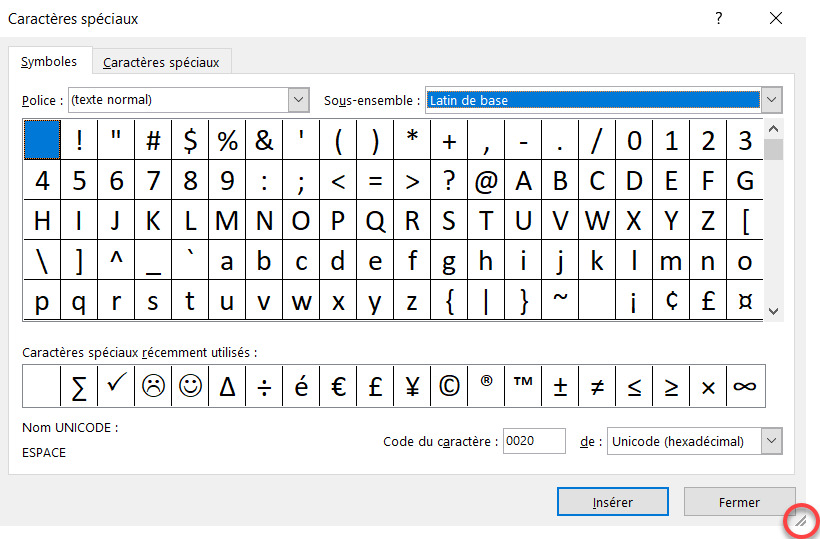
Task: Select the percent sign character
Action: click(227, 140)
